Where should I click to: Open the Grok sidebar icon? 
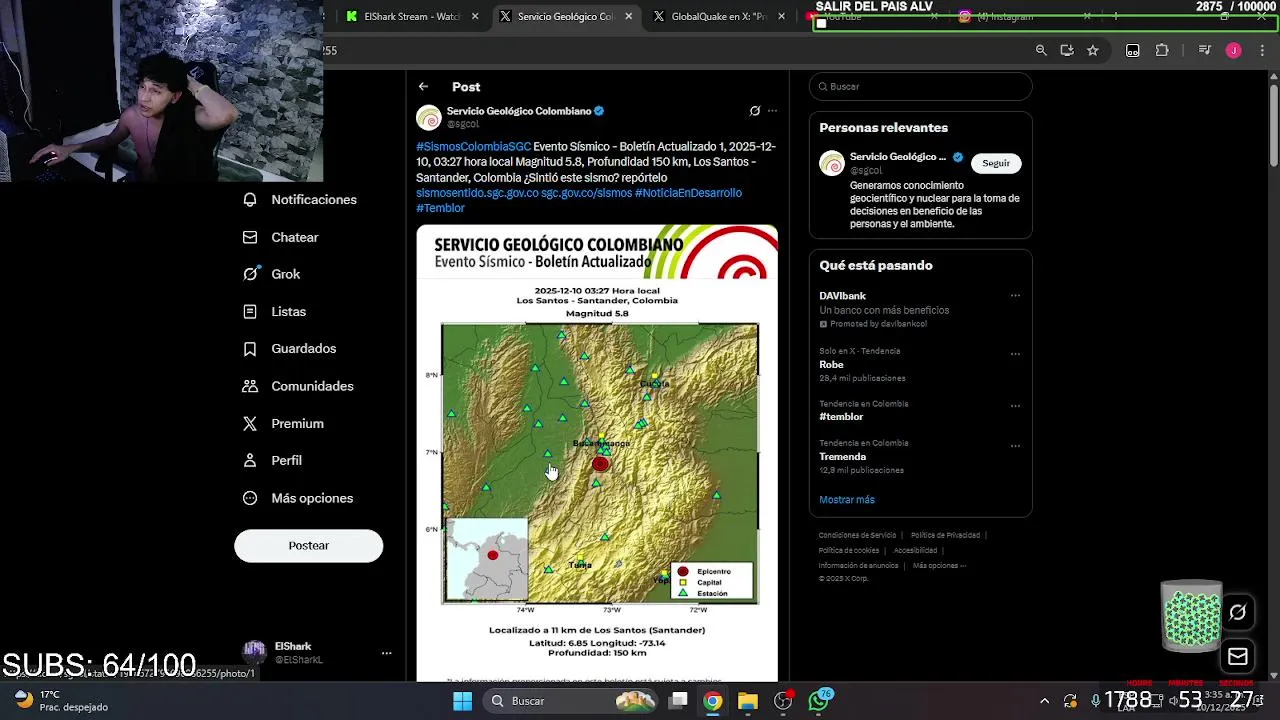[250, 274]
